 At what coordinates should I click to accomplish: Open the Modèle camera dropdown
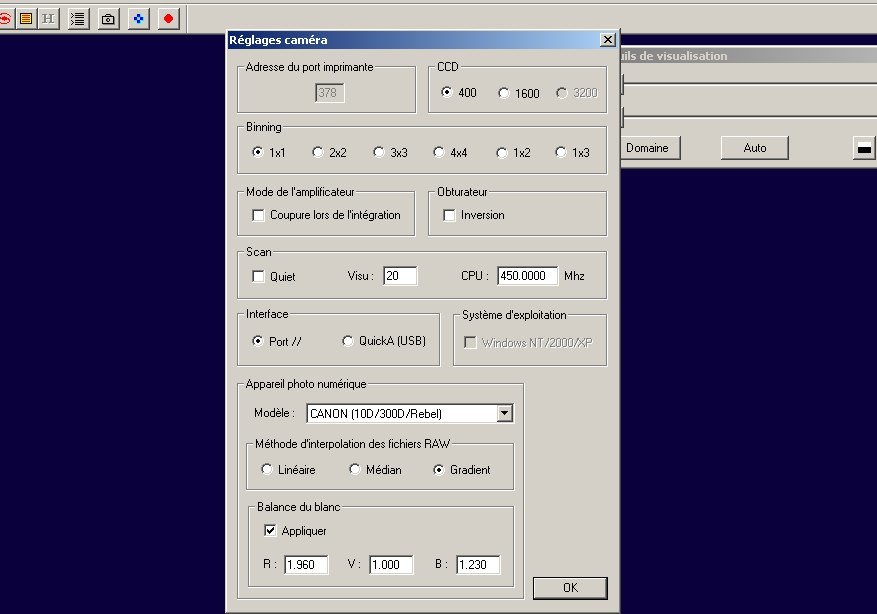(x=504, y=413)
